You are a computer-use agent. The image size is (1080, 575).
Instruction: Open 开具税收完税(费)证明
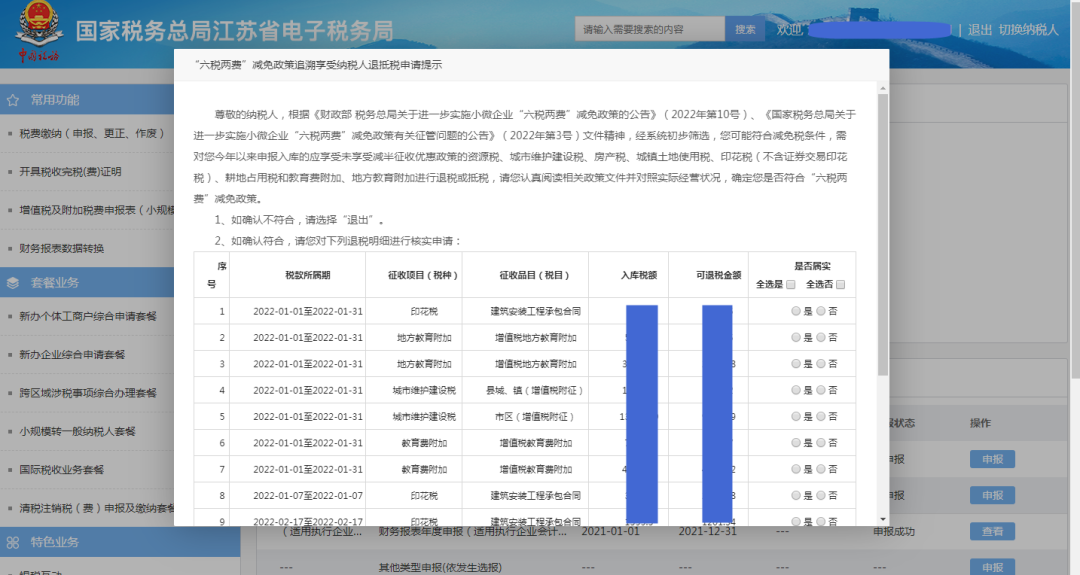click(70, 171)
